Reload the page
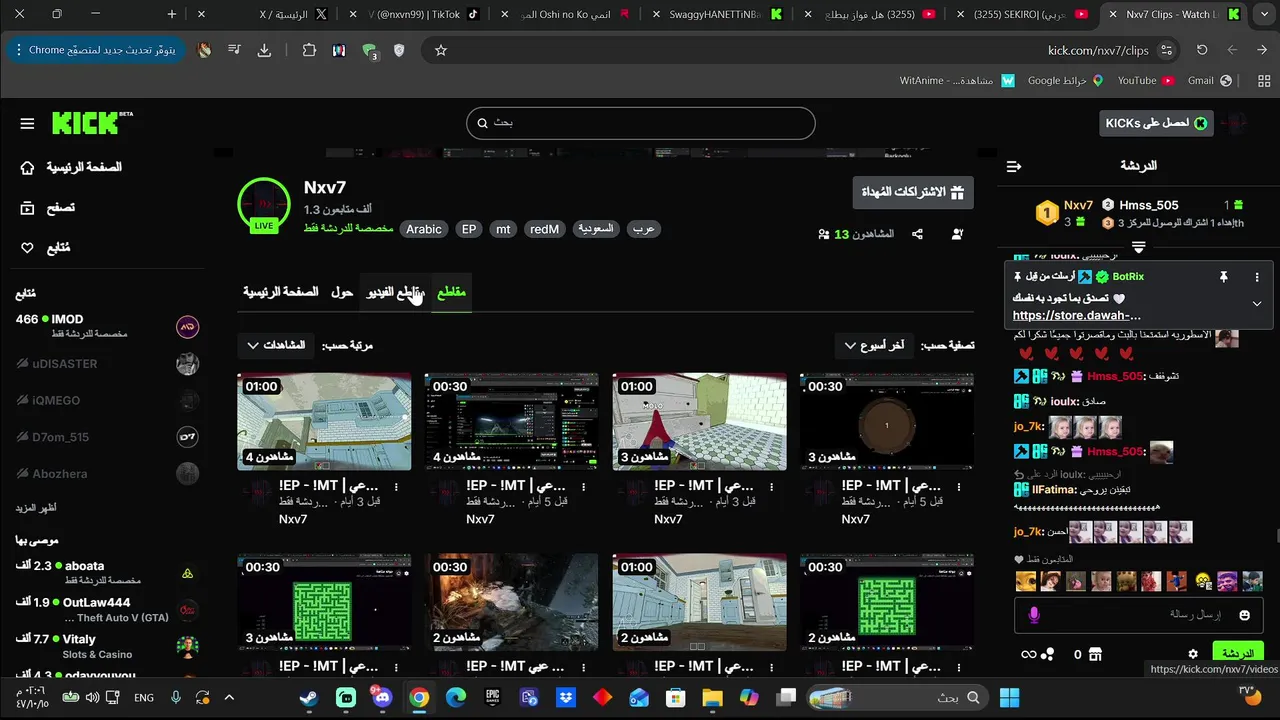Viewport: 1280px width, 720px height. pyautogui.click(x=1202, y=50)
